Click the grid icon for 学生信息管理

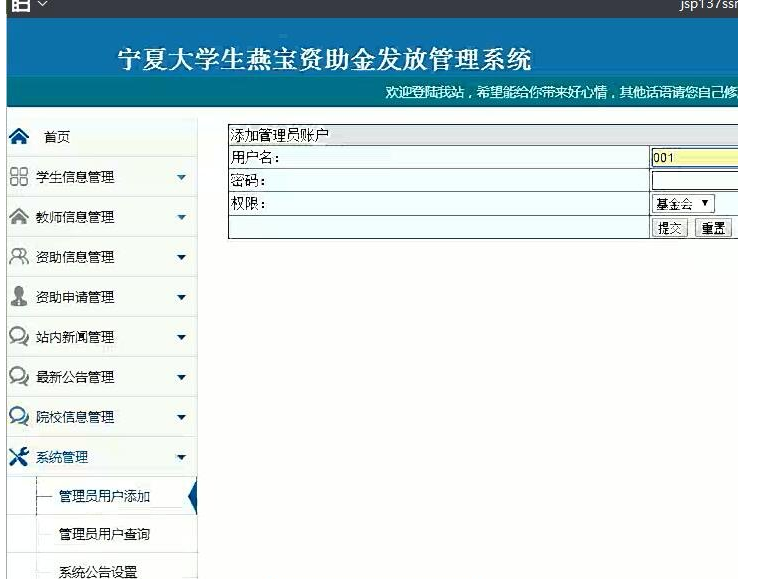click(x=19, y=177)
